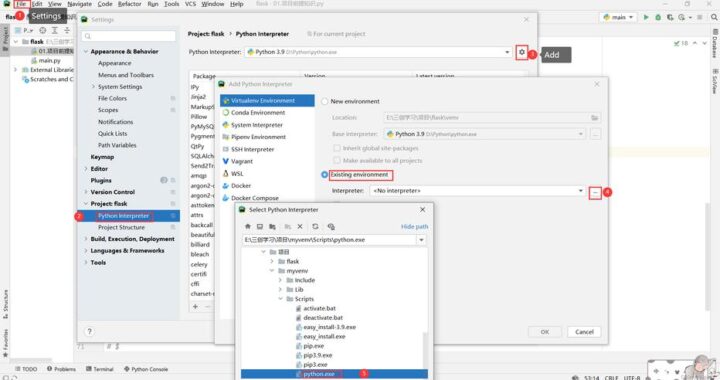Open the Database side tool window
Viewport: 720px width, 380px height.
click(715, 44)
